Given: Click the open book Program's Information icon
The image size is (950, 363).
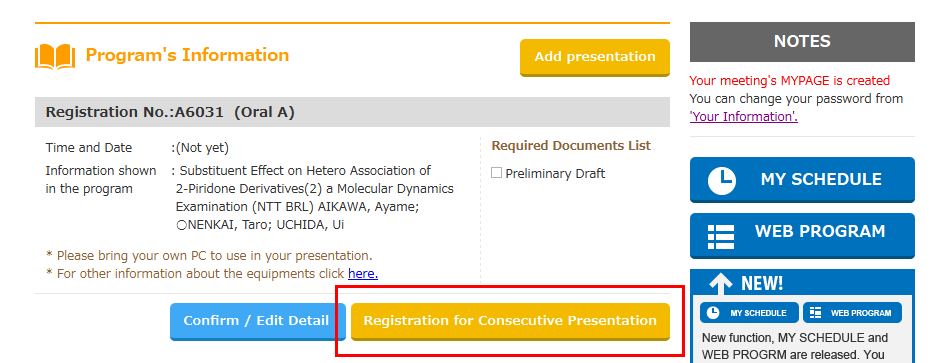Looking at the screenshot, I should point(55,56).
